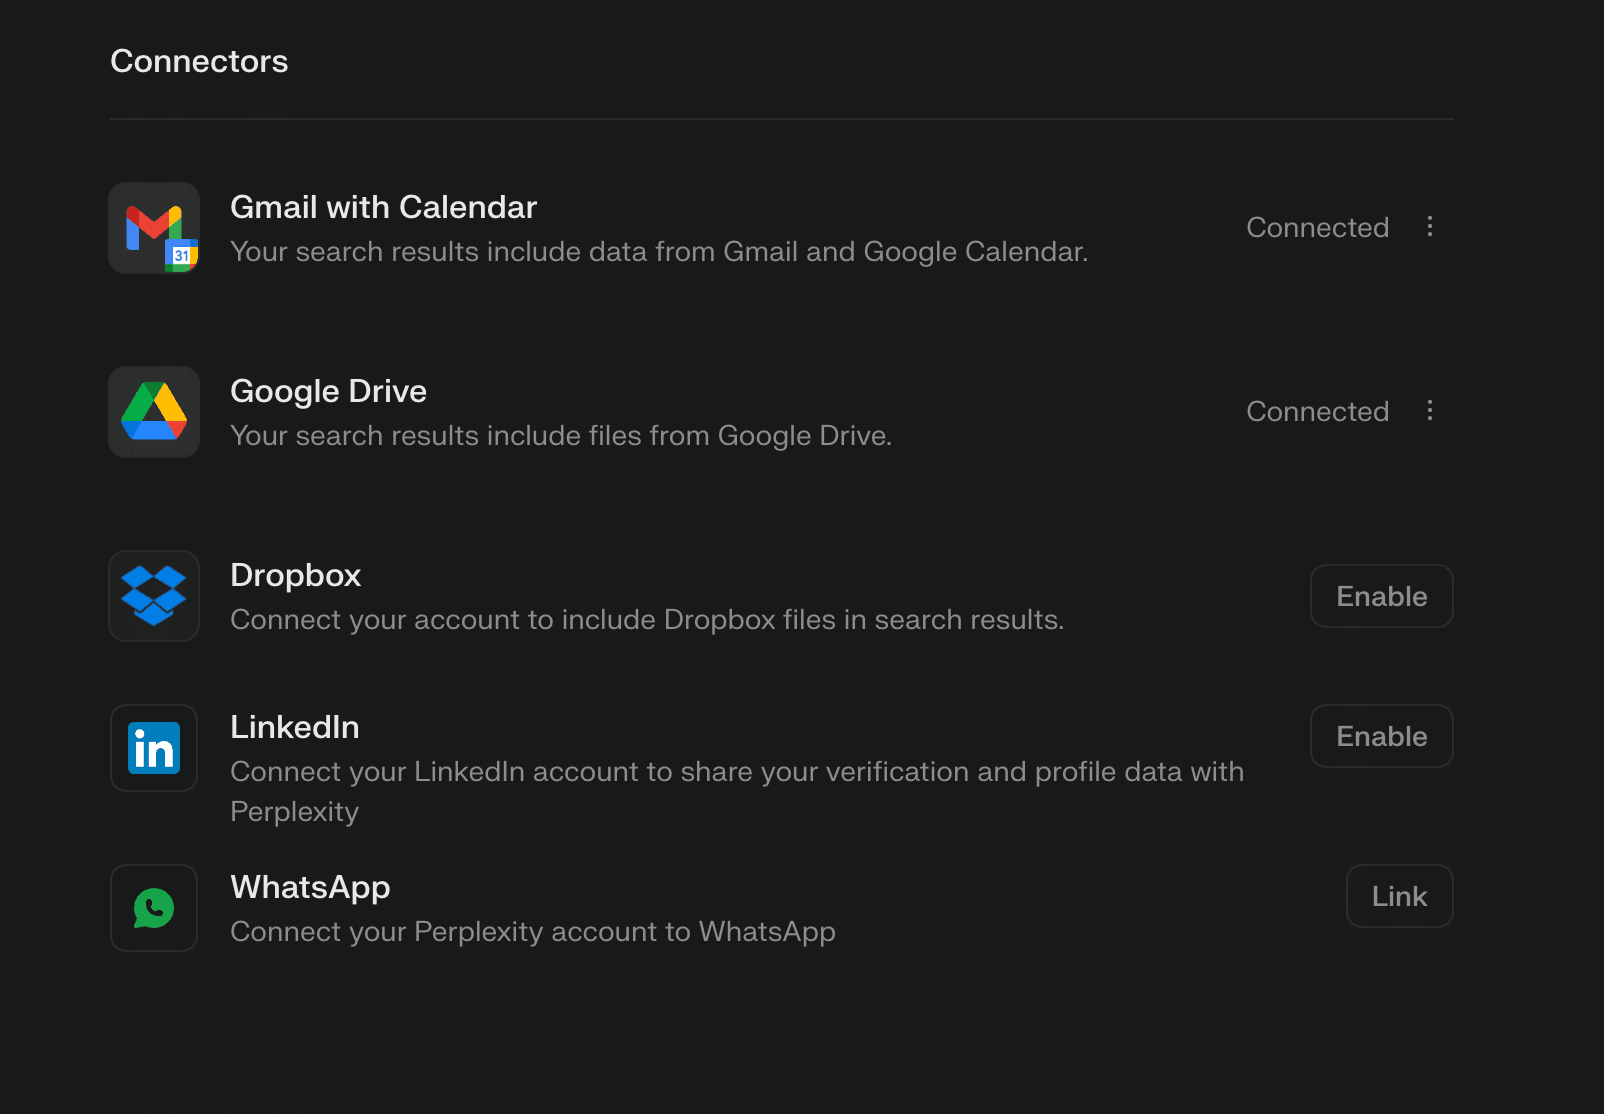The image size is (1604, 1114).
Task: Click the WhatsApp logo icon
Action: [154, 908]
